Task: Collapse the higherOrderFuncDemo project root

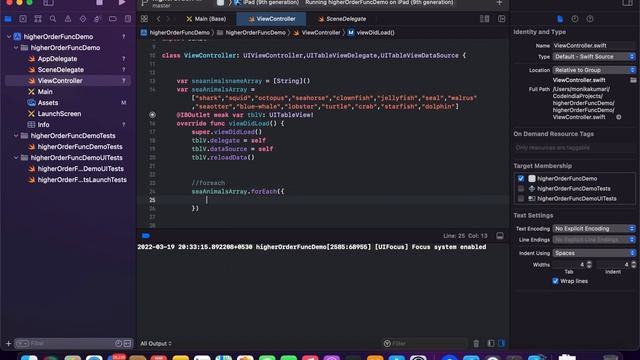Action: click(x=9, y=37)
